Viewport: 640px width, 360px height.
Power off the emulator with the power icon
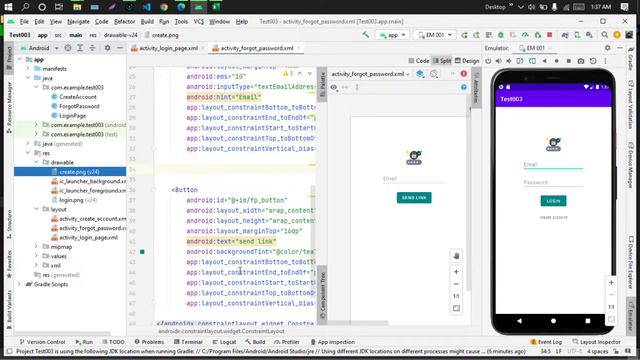488,61
